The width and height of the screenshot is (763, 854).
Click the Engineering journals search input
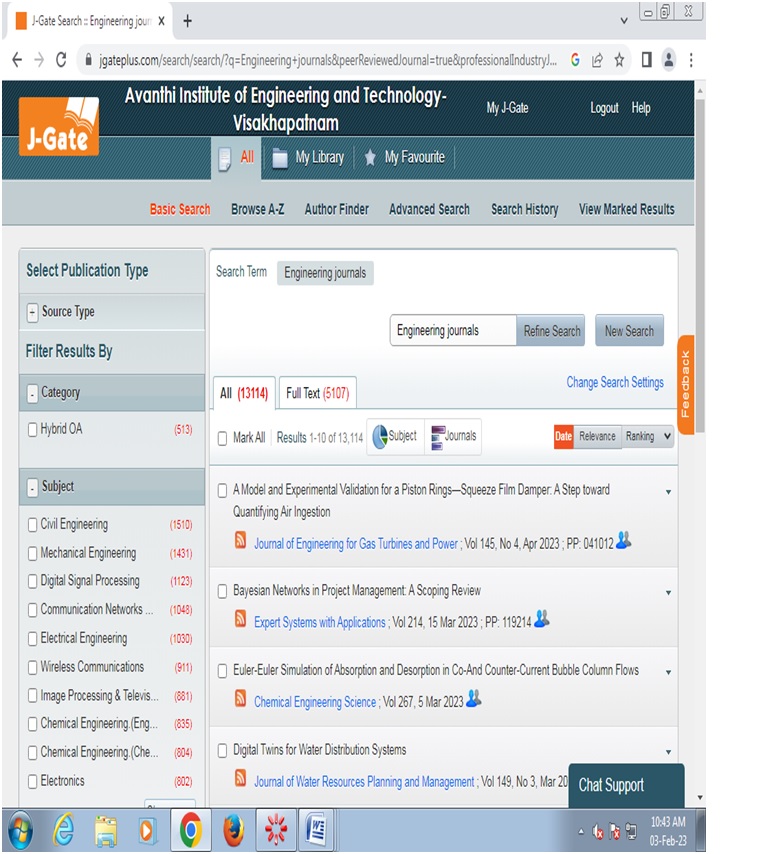453,331
